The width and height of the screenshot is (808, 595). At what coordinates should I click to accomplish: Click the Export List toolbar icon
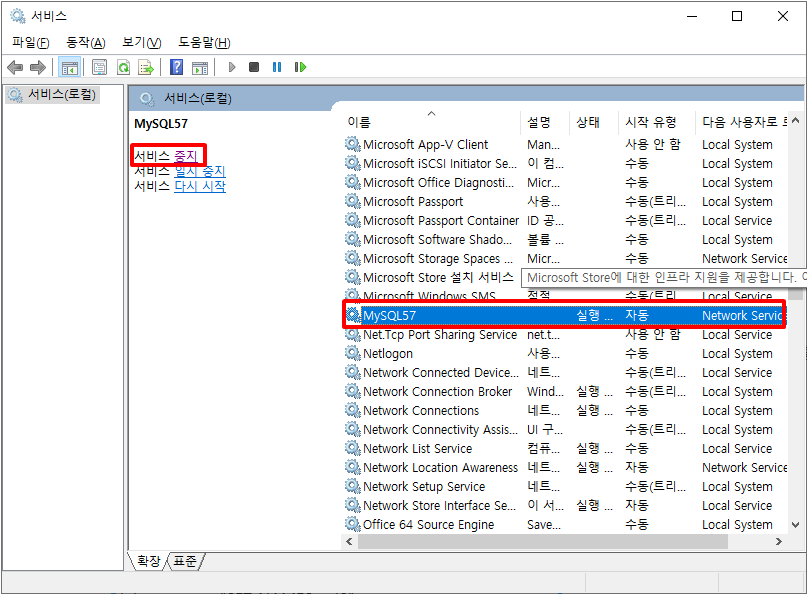point(146,67)
